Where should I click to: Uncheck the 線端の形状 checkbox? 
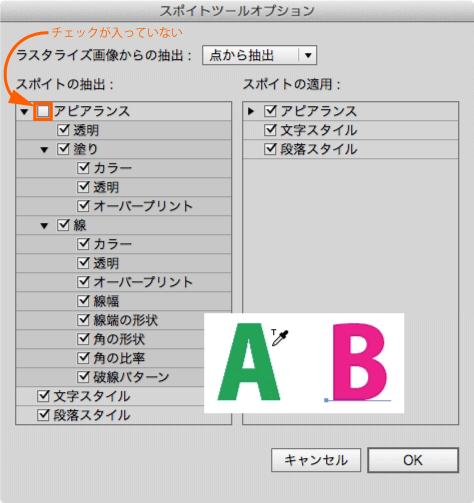(x=83, y=320)
